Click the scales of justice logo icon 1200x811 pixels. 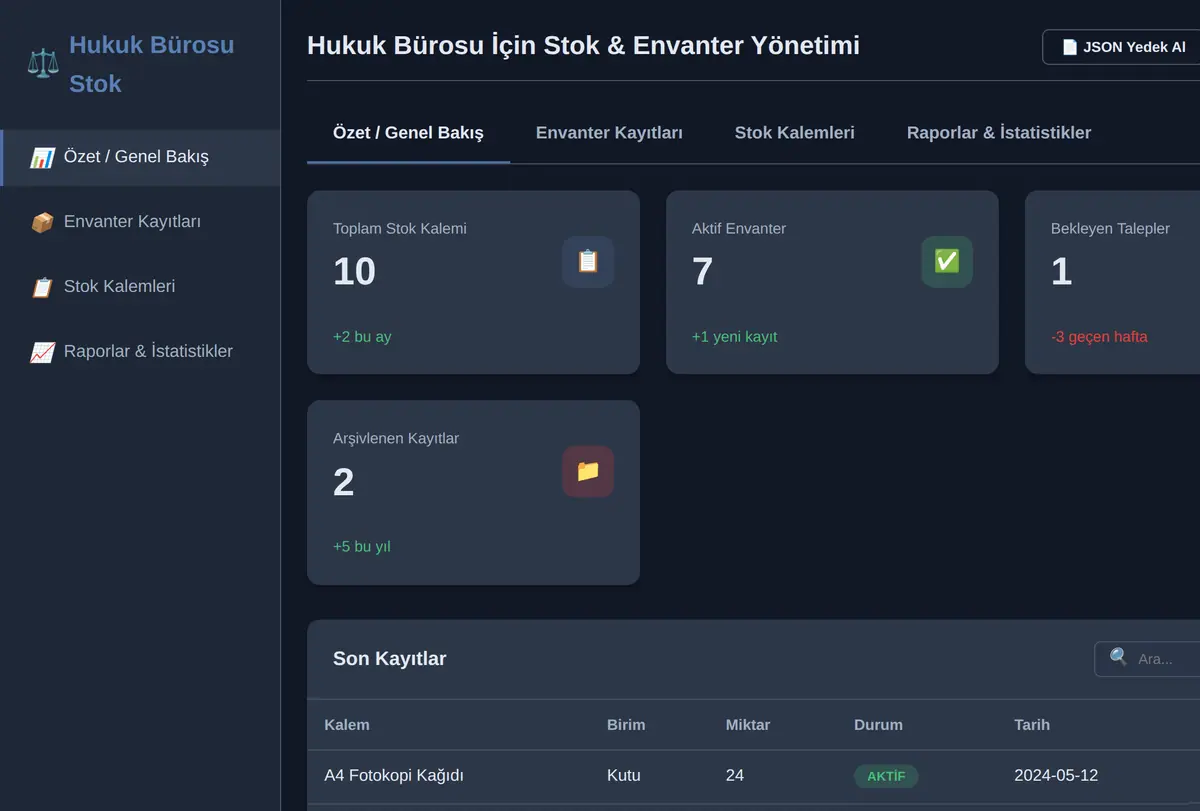point(43,64)
